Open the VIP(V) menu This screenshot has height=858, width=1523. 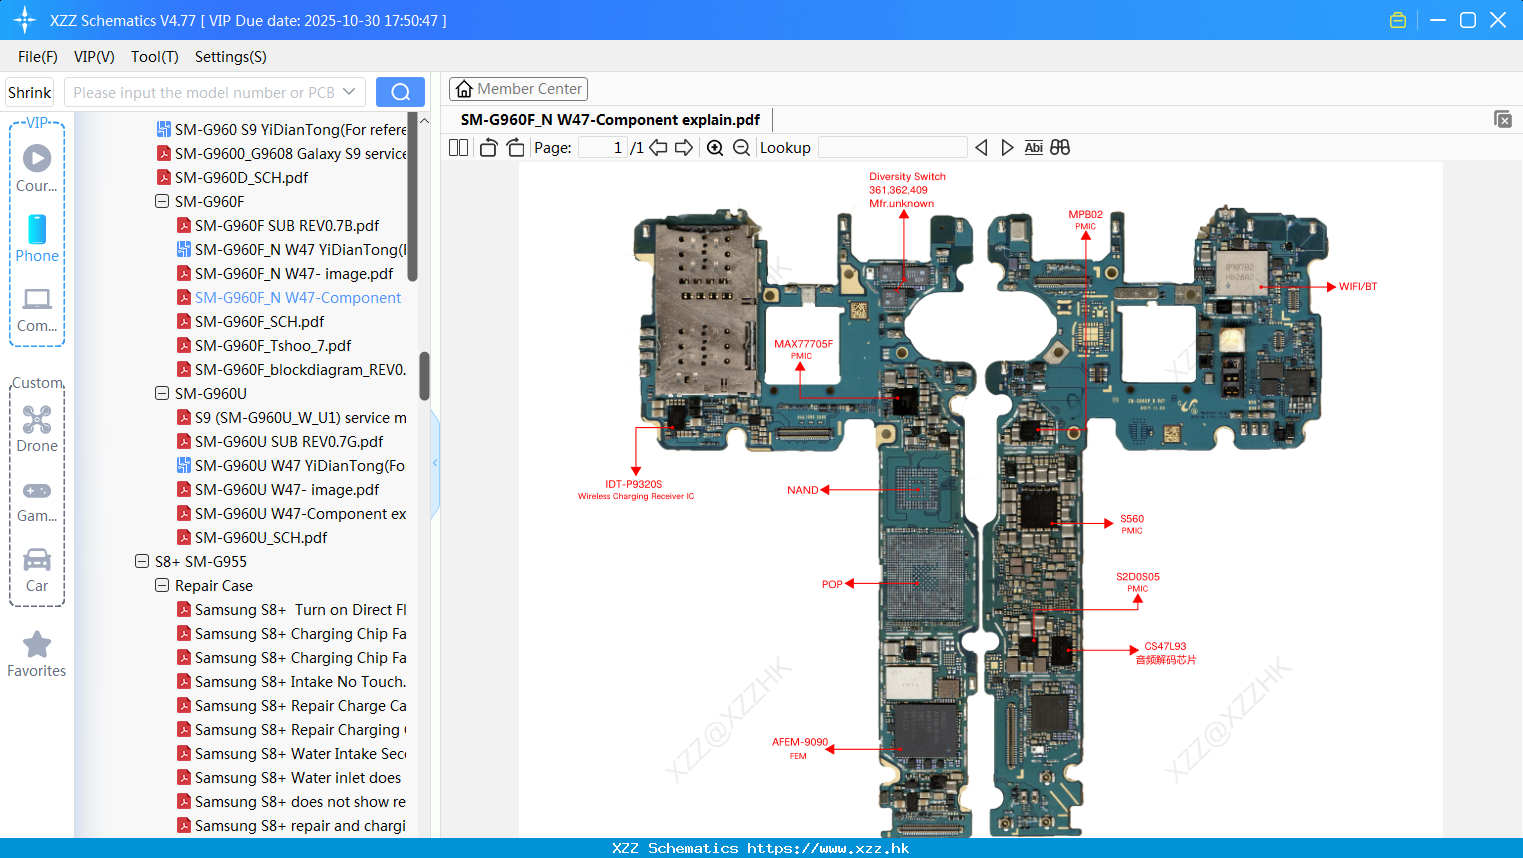[94, 57]
